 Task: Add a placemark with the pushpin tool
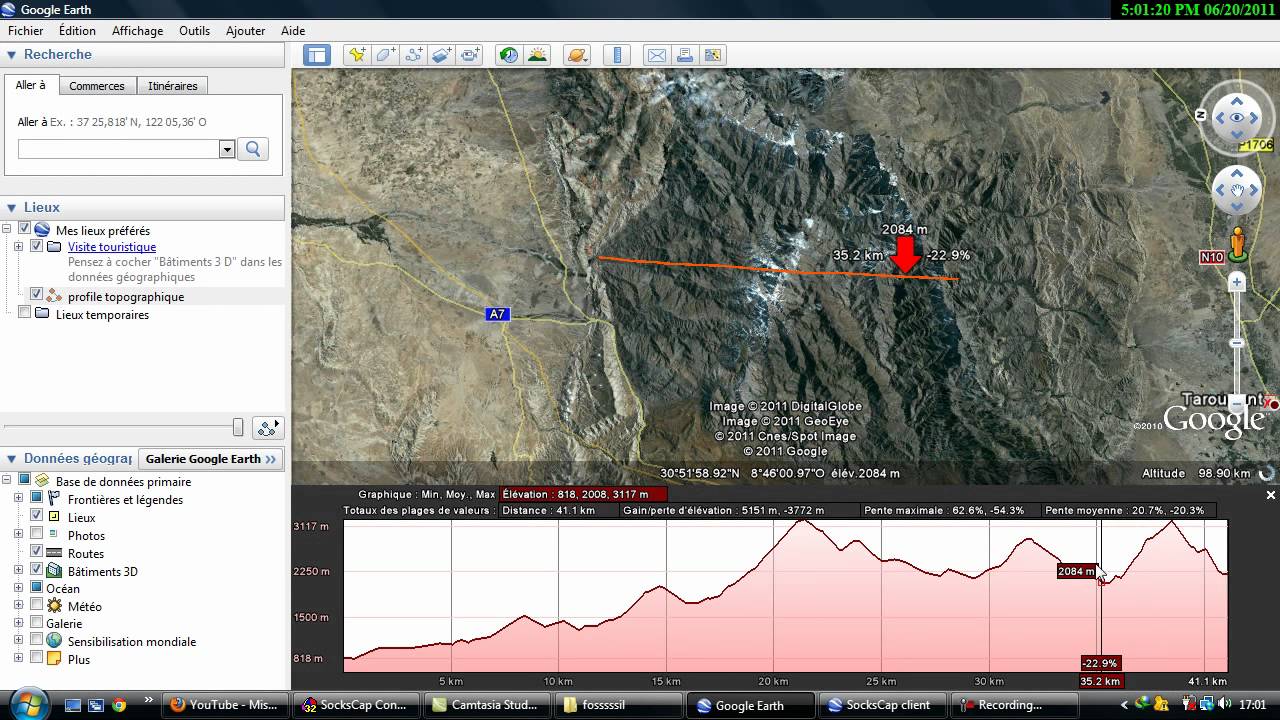tap(356, 55)
